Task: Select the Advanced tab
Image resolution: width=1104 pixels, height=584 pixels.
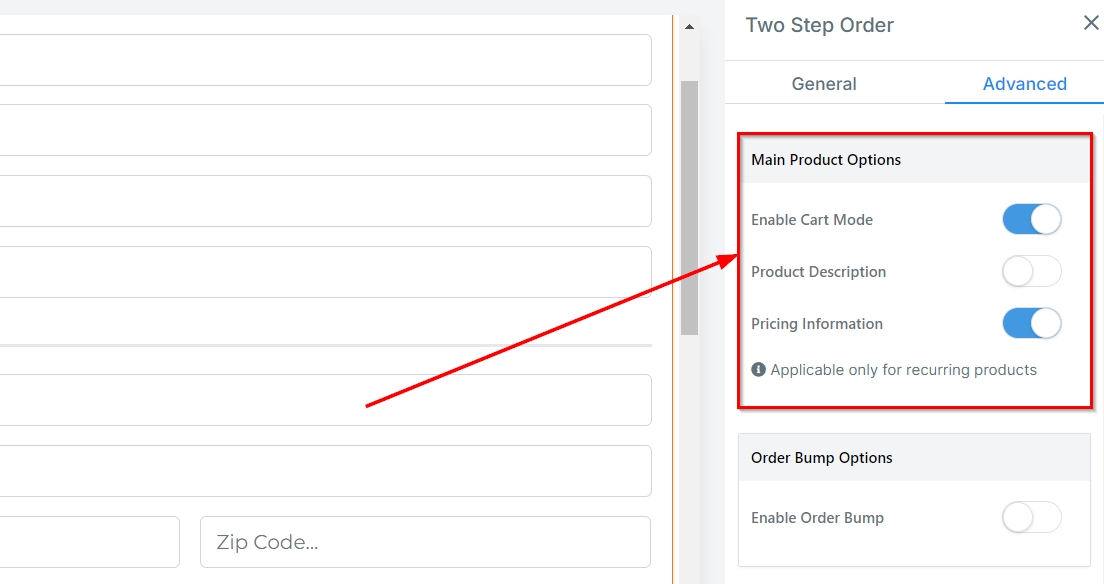Action: (x=1024, y=84)
